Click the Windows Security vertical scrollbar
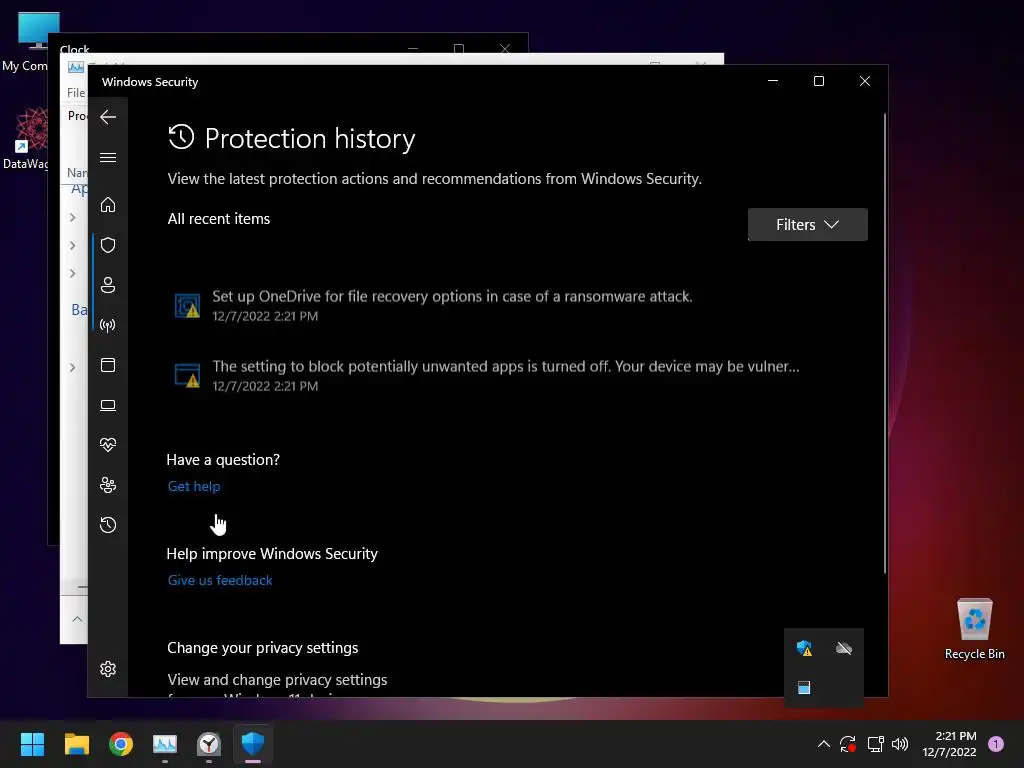Viewport: 1024px width, 768px height. pyautogui.click(x=885, y=344)
